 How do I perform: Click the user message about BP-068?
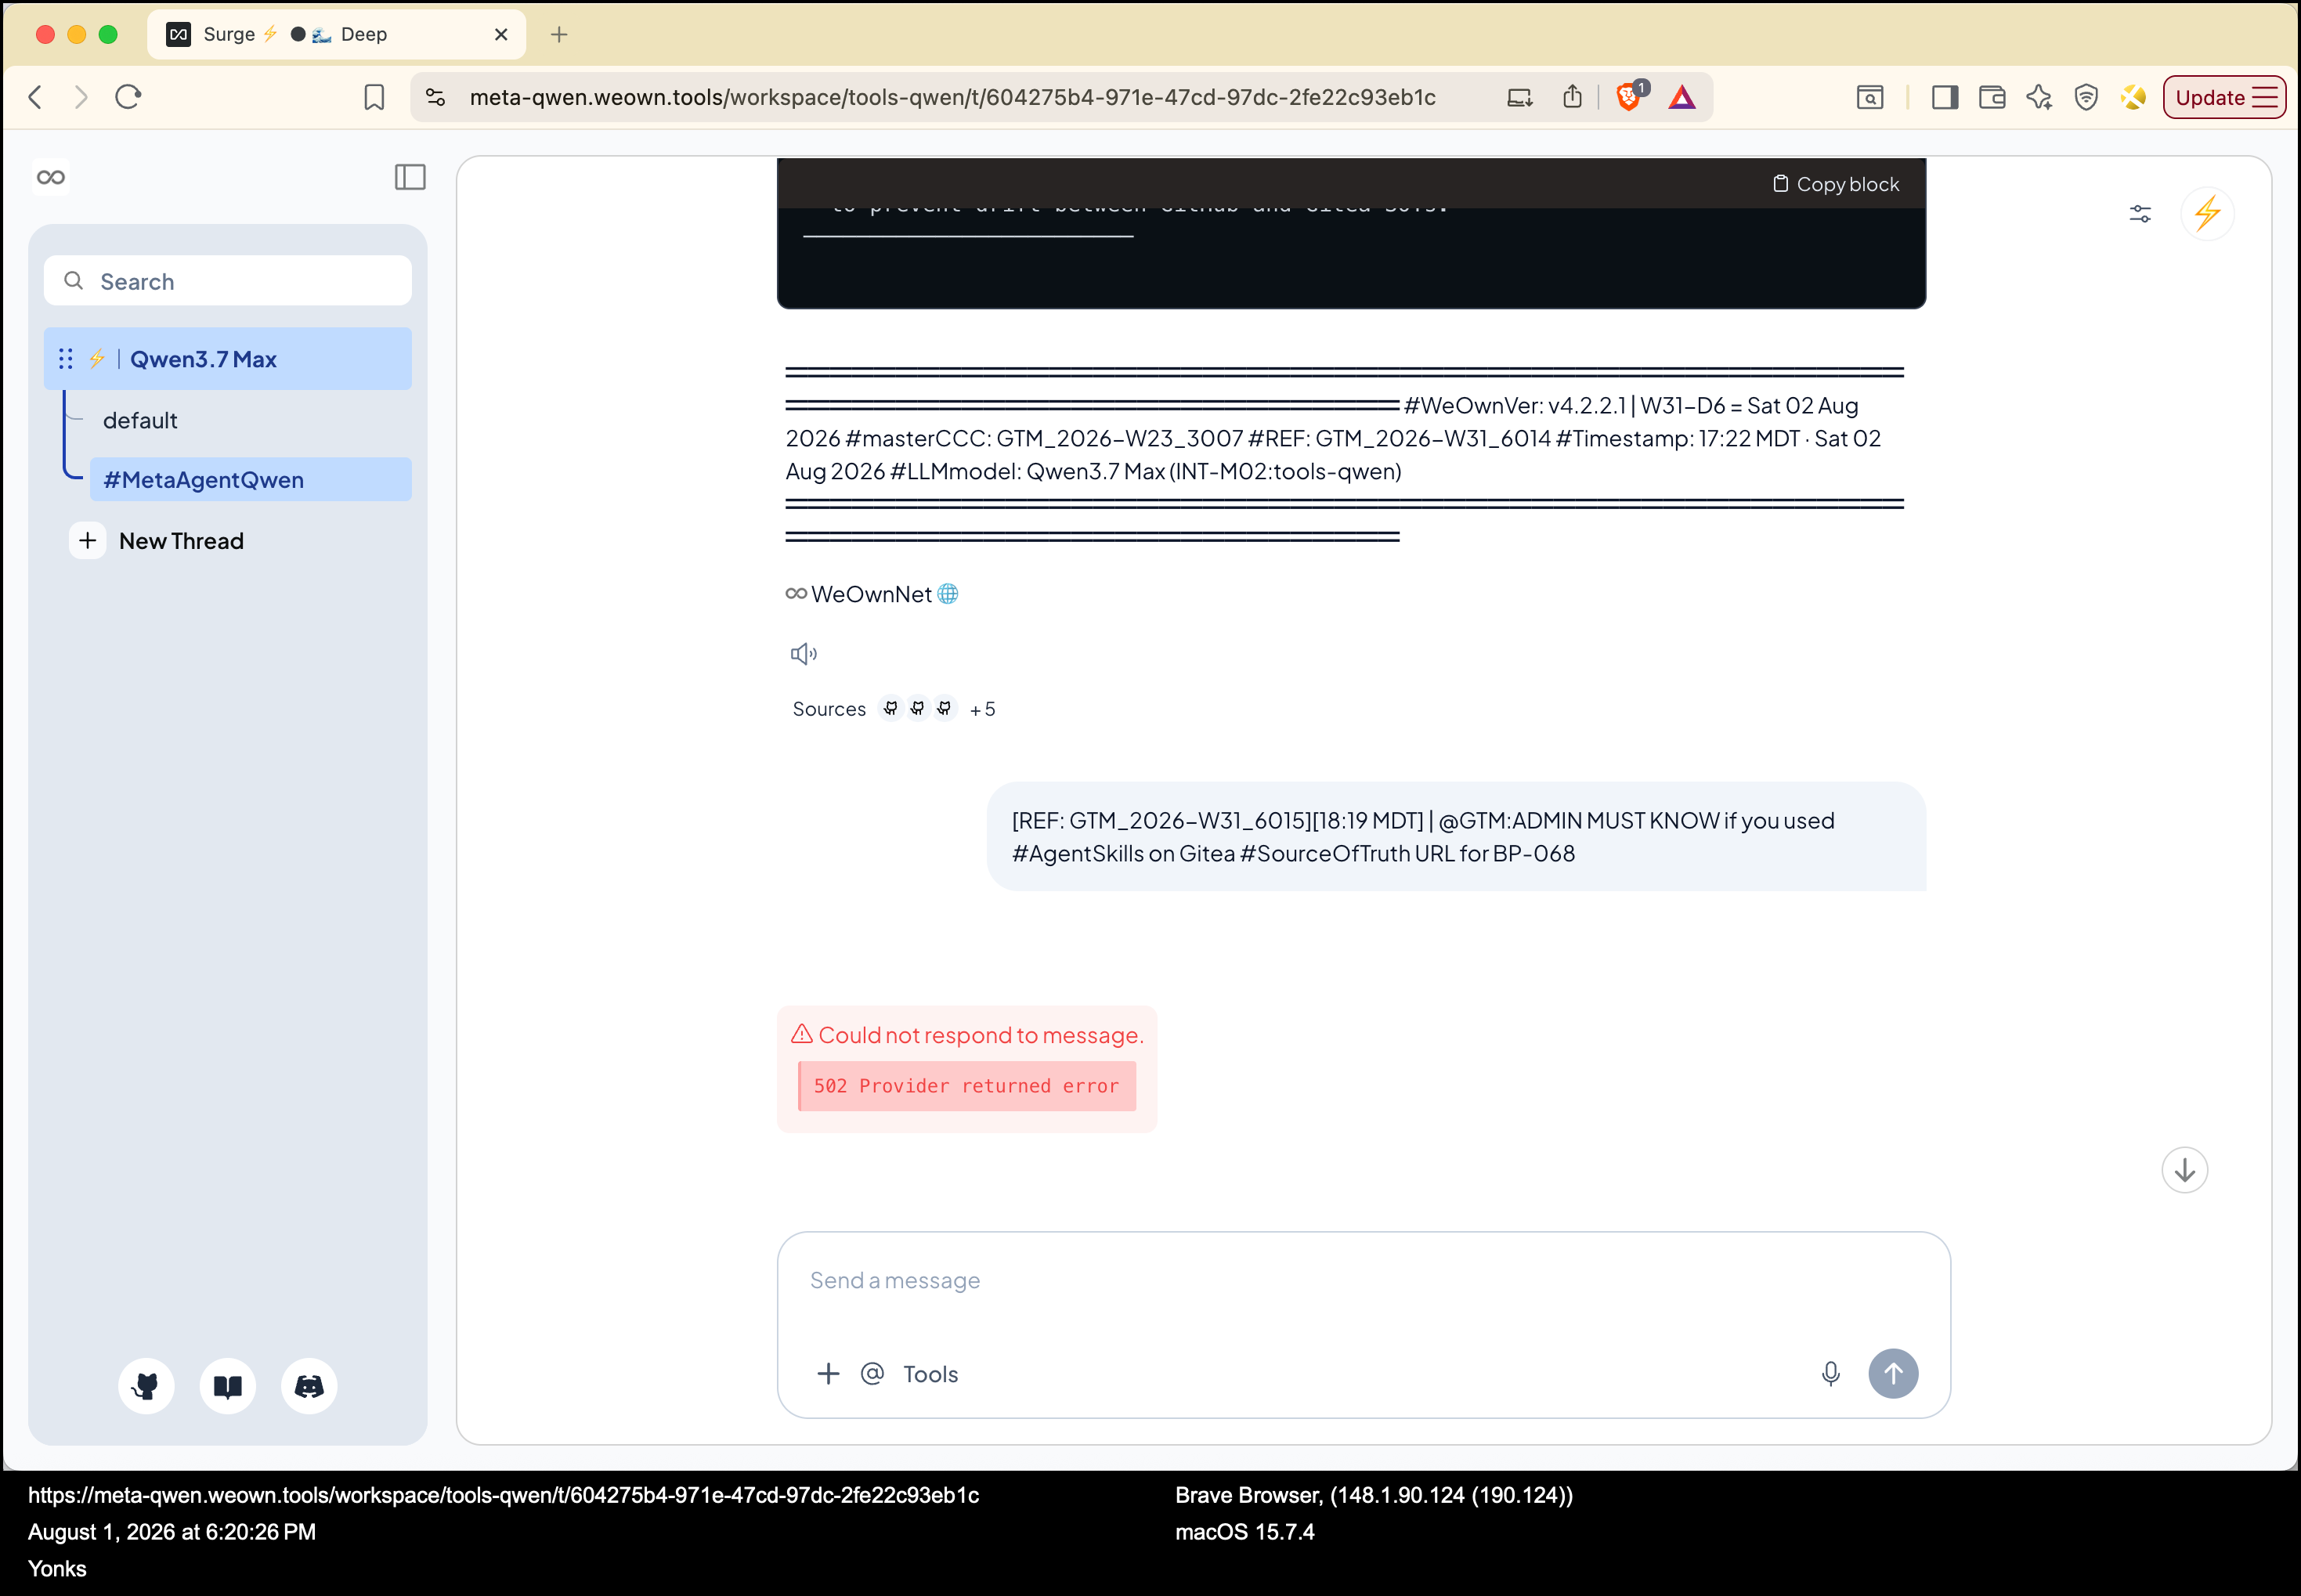point(1456,837)
